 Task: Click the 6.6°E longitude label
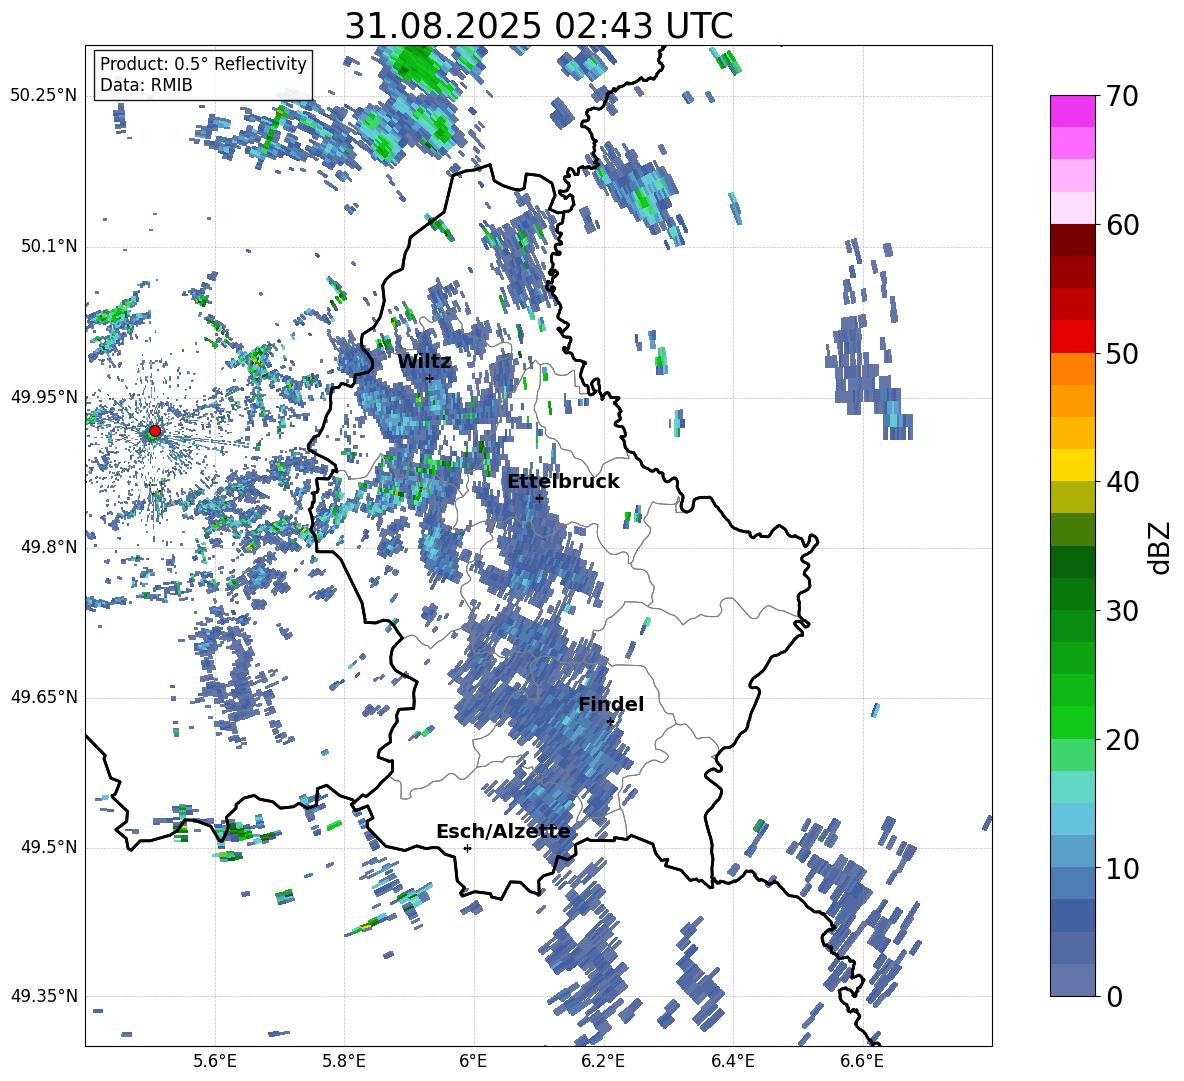862,1061
